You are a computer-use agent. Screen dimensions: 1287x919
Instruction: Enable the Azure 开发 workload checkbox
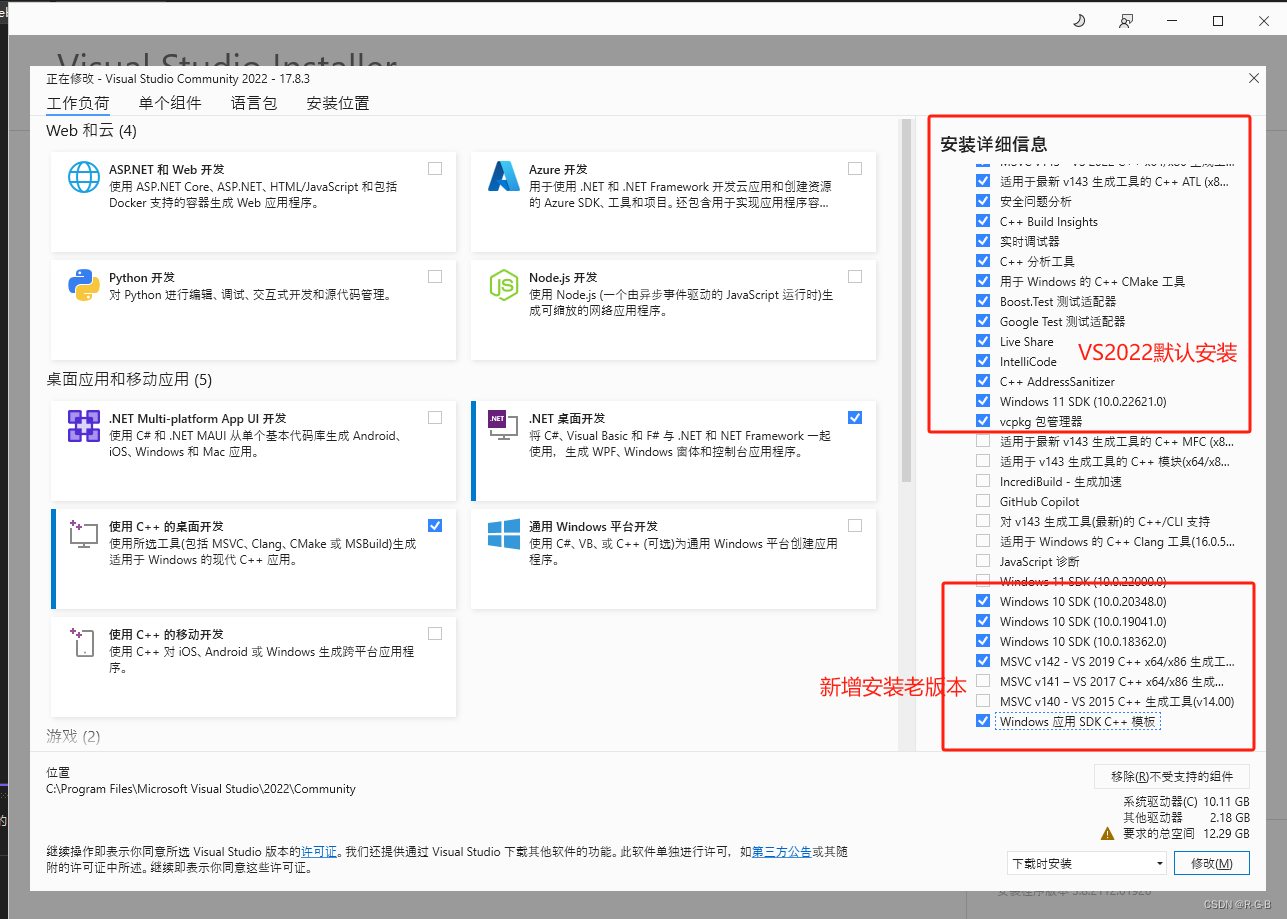pyautogui.click(x=855, y=168)
